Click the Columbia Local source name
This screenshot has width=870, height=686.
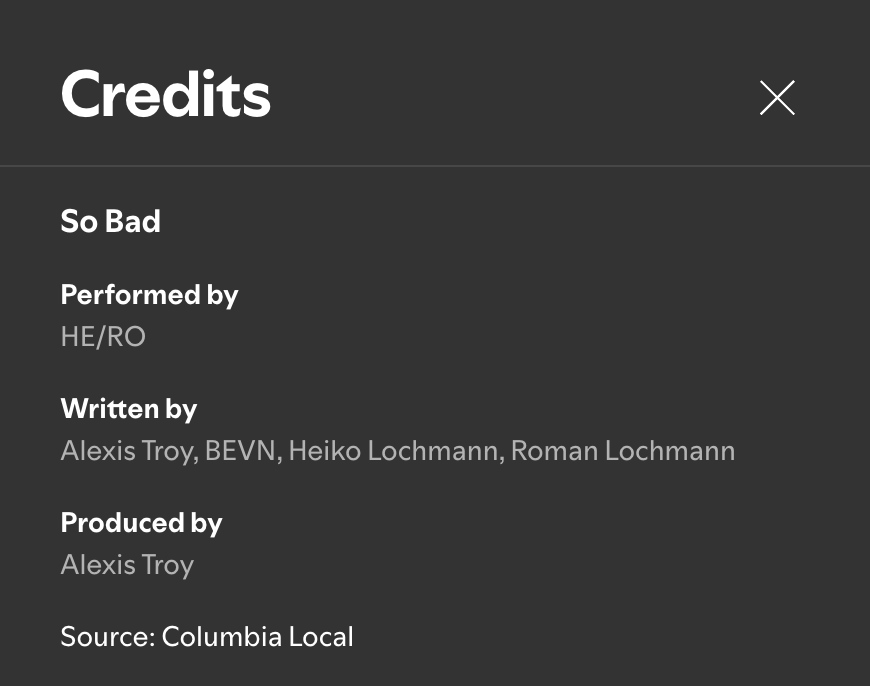[257, 637]
